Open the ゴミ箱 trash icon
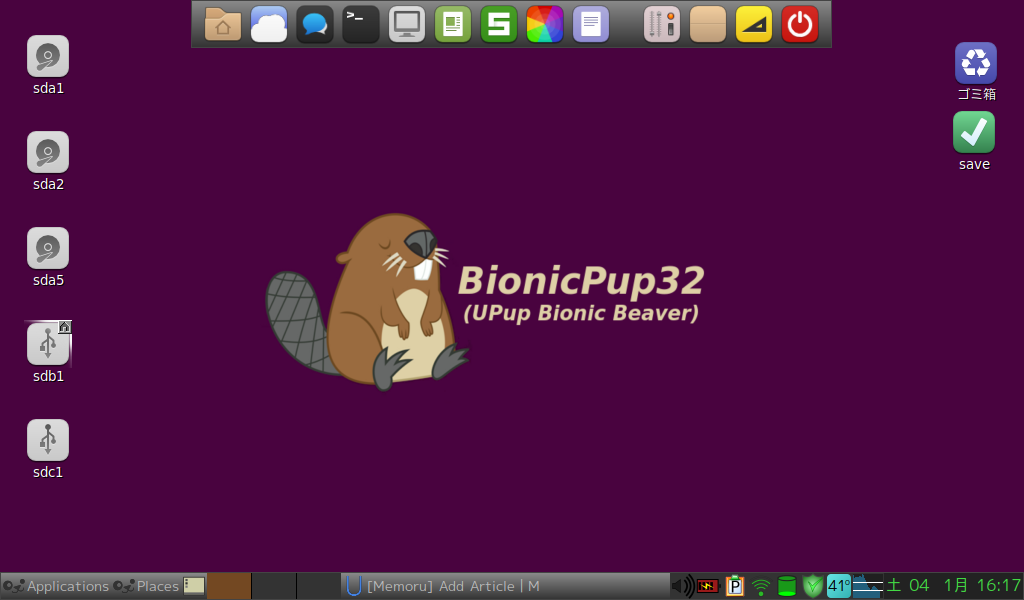 976,63
